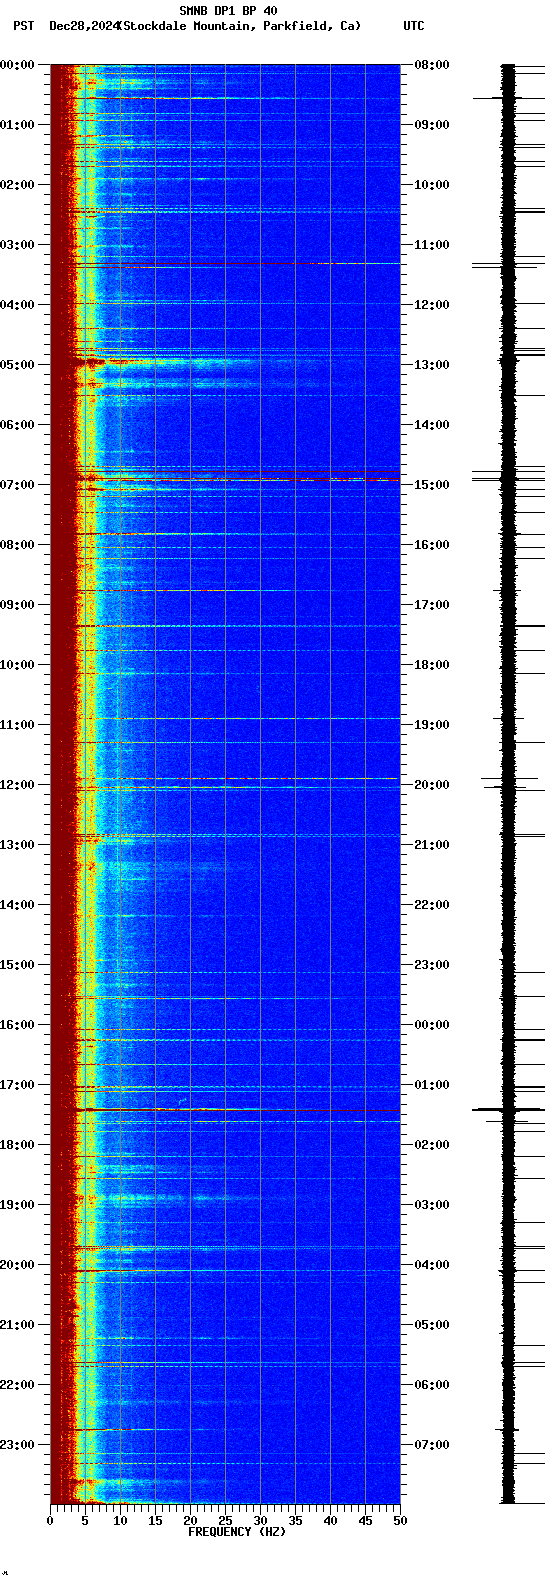The width and height of the screenshot is (552, 1584).
Task: Click the PST time label '03:00'
Action: (17, 245)
